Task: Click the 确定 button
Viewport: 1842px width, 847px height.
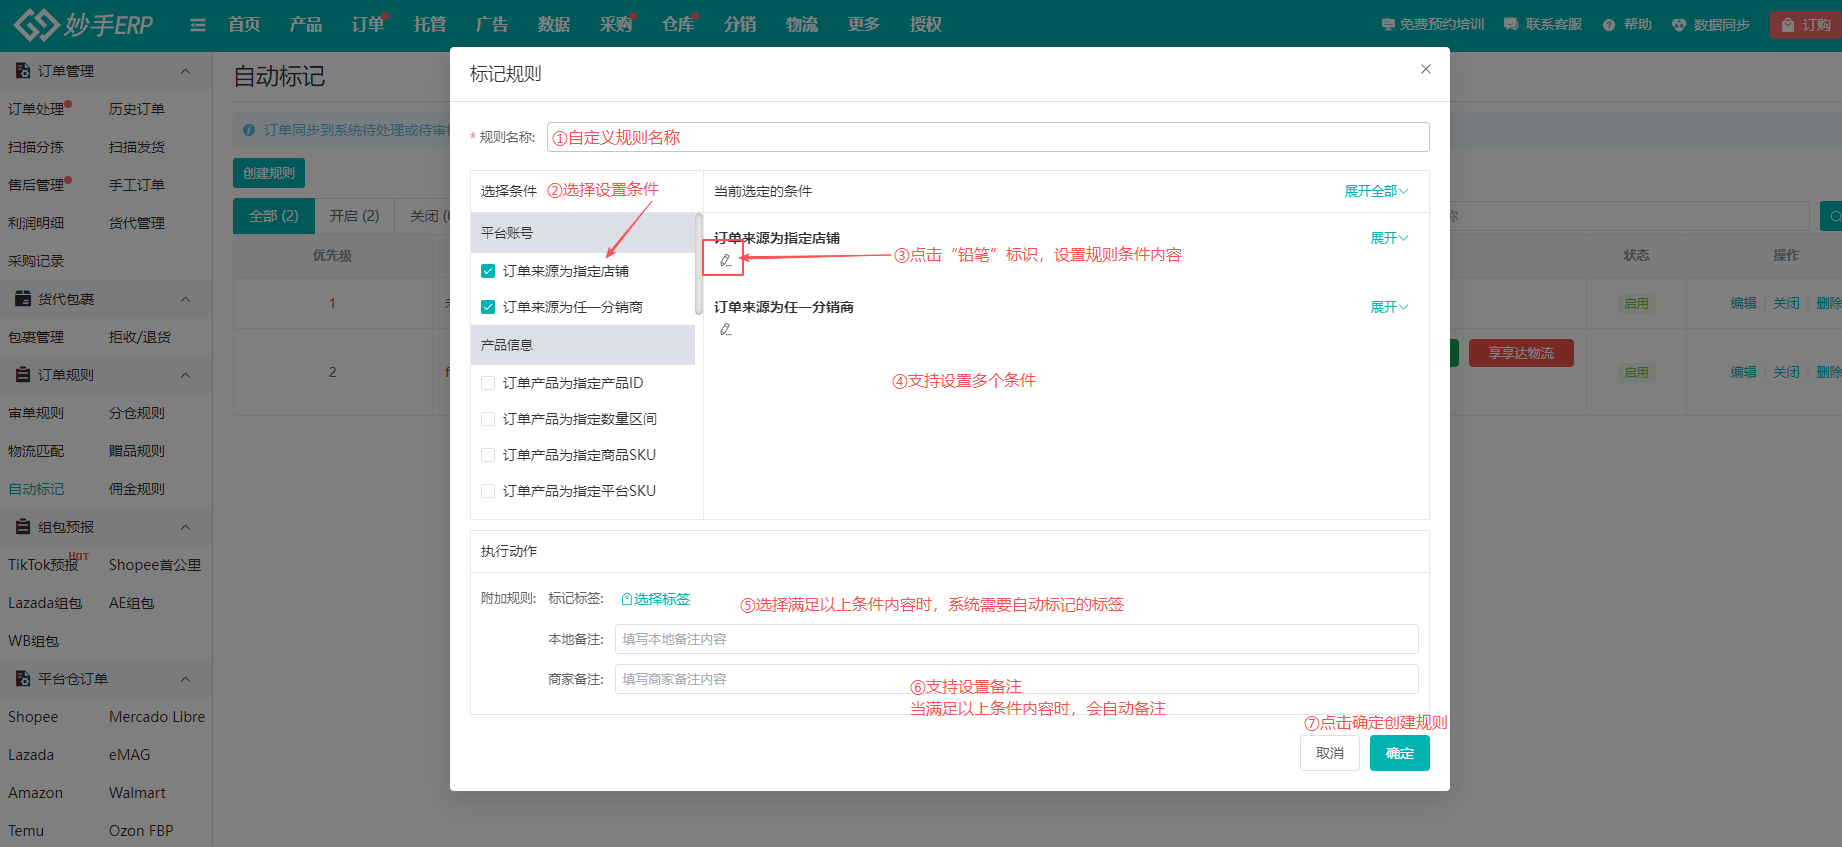Action: click(x=1399, y=753)
